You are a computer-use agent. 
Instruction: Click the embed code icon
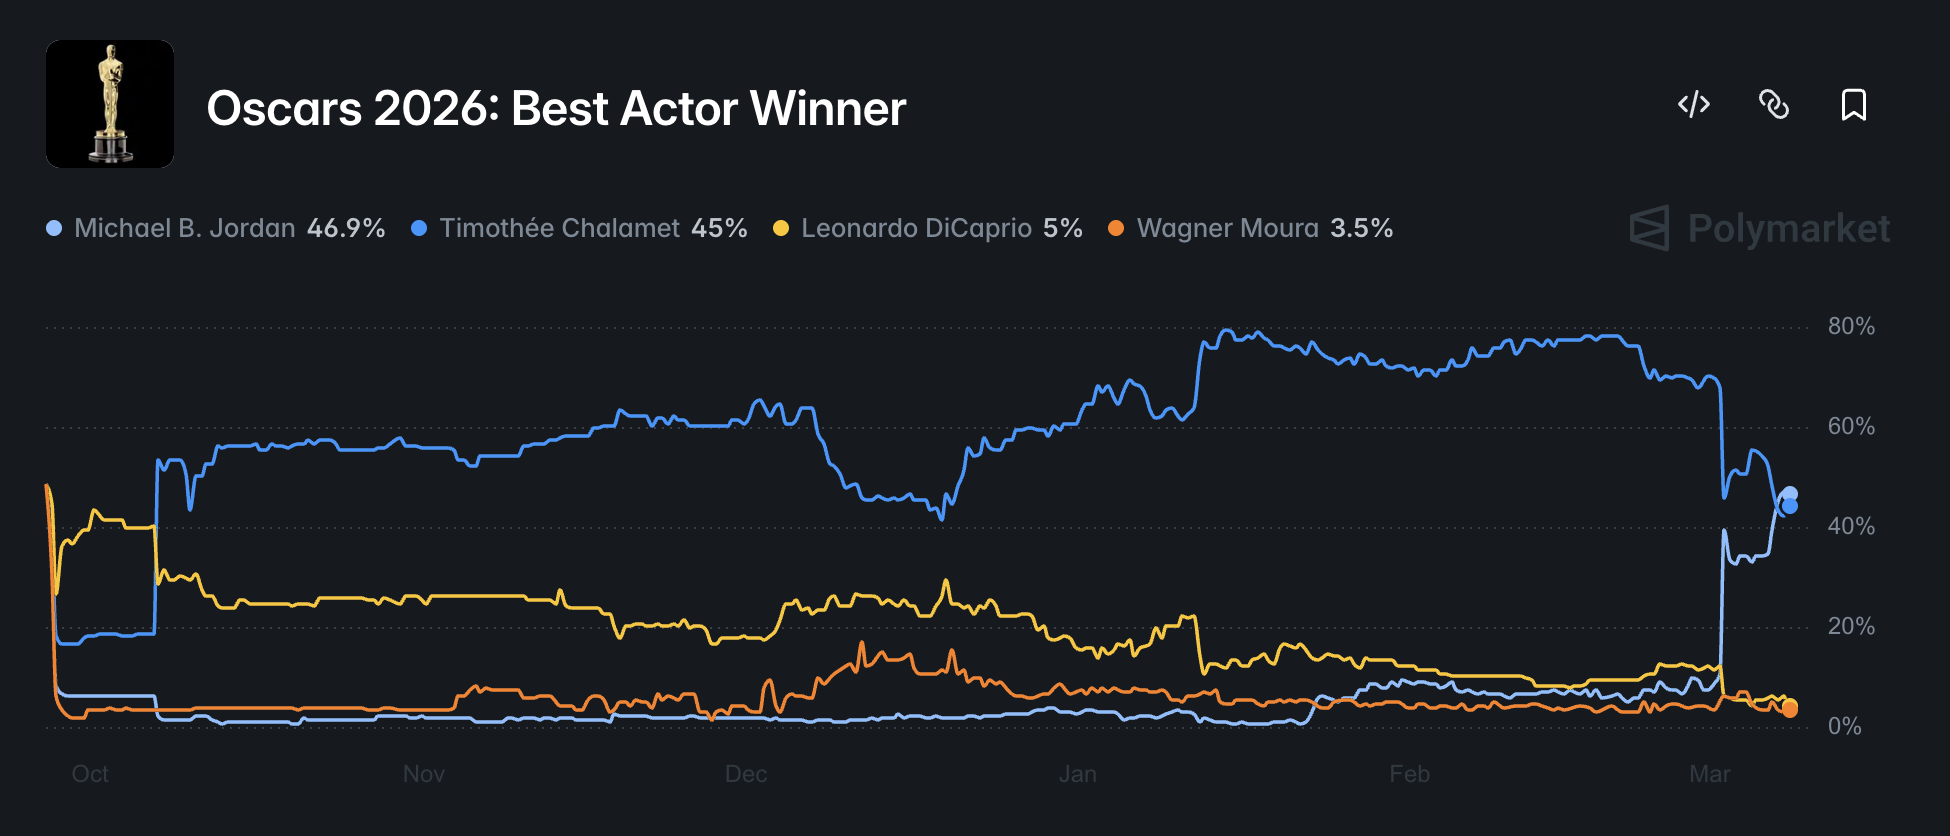point(1693,104)
